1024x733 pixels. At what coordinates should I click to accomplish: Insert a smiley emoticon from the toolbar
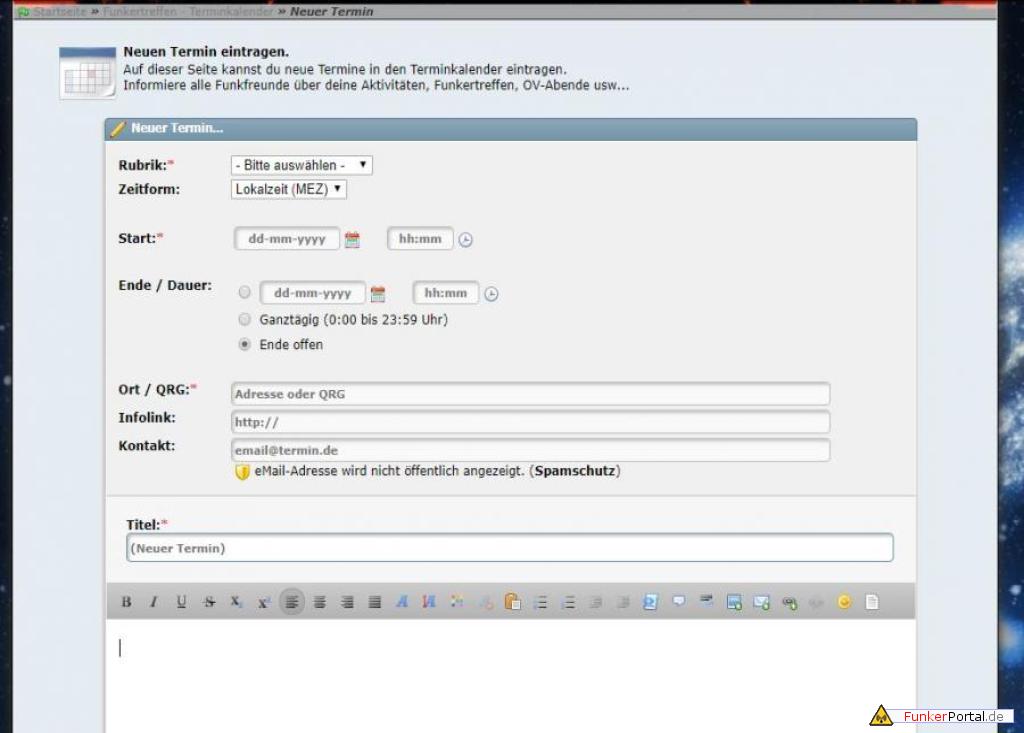pos(844,602)
